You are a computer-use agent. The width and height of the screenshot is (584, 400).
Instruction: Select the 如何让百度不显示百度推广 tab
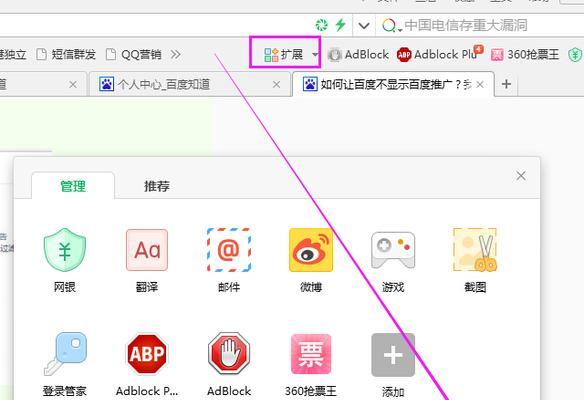pyautogui.click(x=393, y=84)
